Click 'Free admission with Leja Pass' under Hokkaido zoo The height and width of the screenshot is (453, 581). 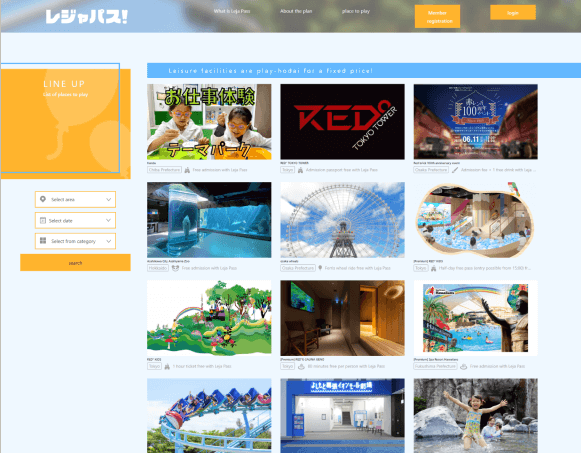click(209, 268)
